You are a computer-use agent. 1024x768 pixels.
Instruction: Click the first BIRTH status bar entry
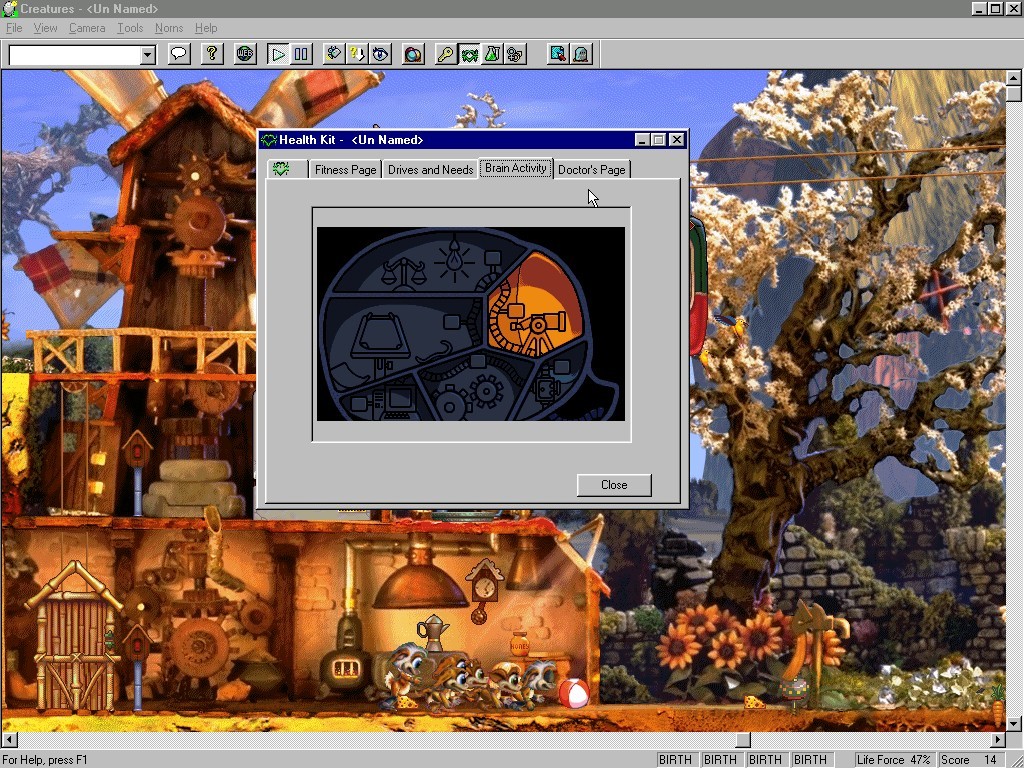pyautogui.click(x=675, y=760)
